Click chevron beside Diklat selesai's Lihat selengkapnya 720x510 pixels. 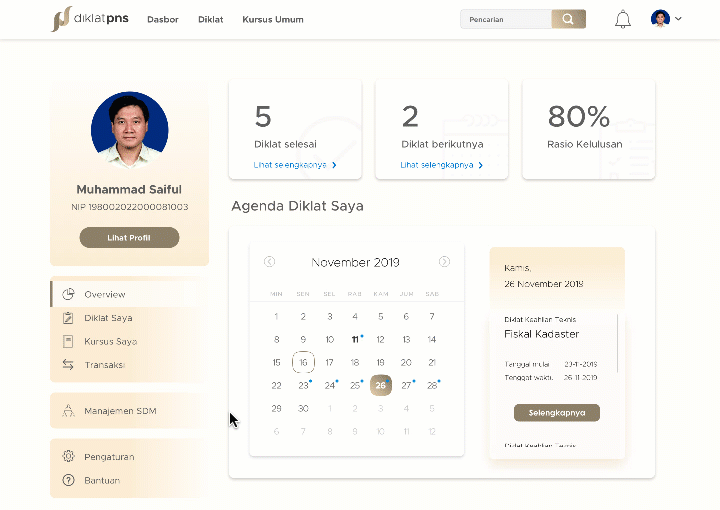(x=334, y=165)
